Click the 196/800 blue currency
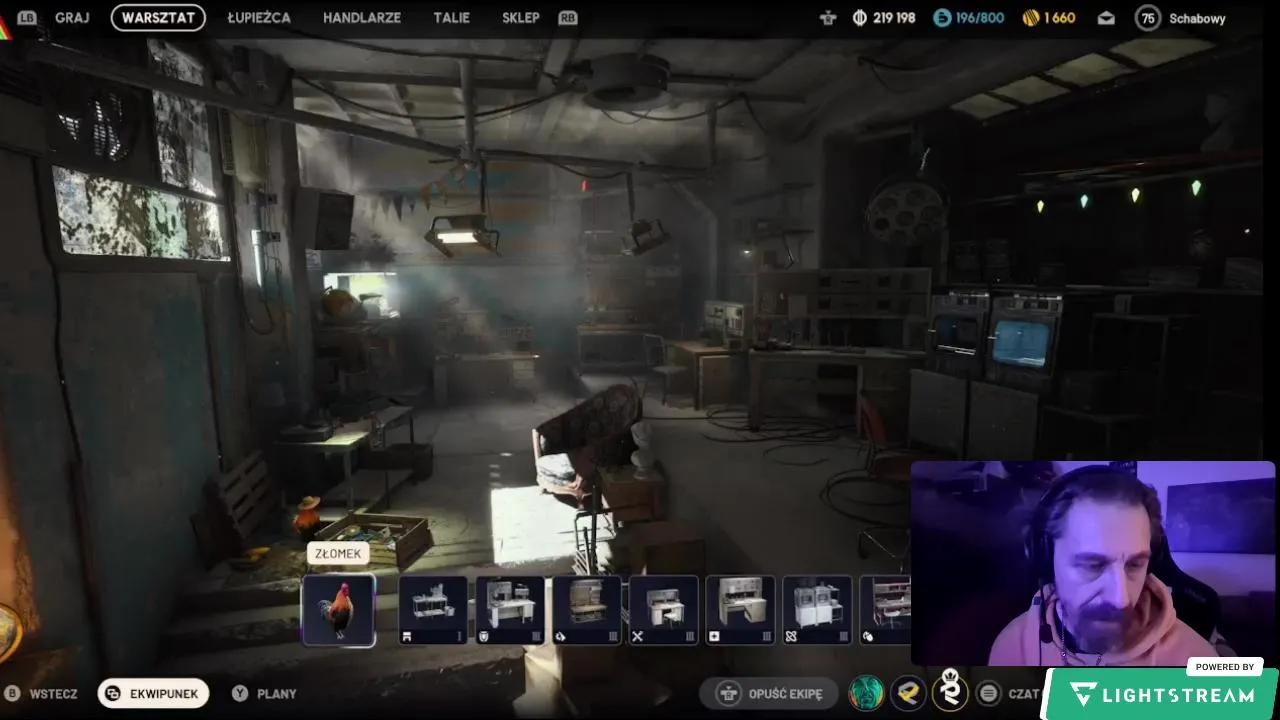Image resolution: width=1280 pixels, height=720 pixels. click(980, 18)
